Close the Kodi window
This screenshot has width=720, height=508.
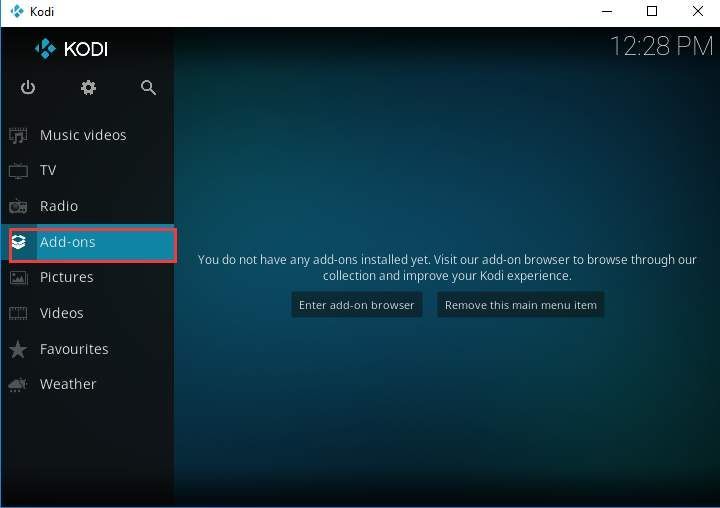coord(698,11)
